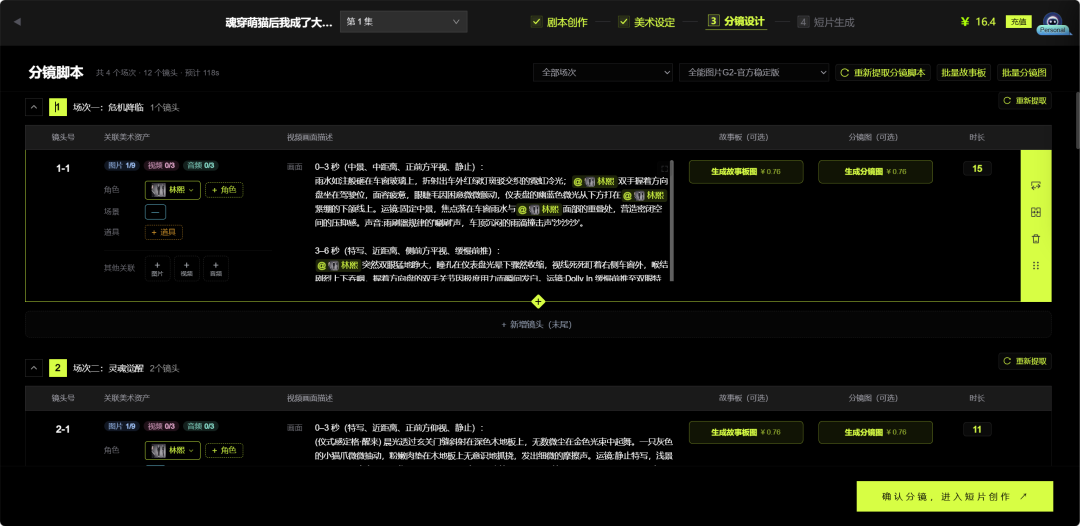Go to the 剧本创作 step
This screenshot has width=1080, height=526.
pos(559,22)
